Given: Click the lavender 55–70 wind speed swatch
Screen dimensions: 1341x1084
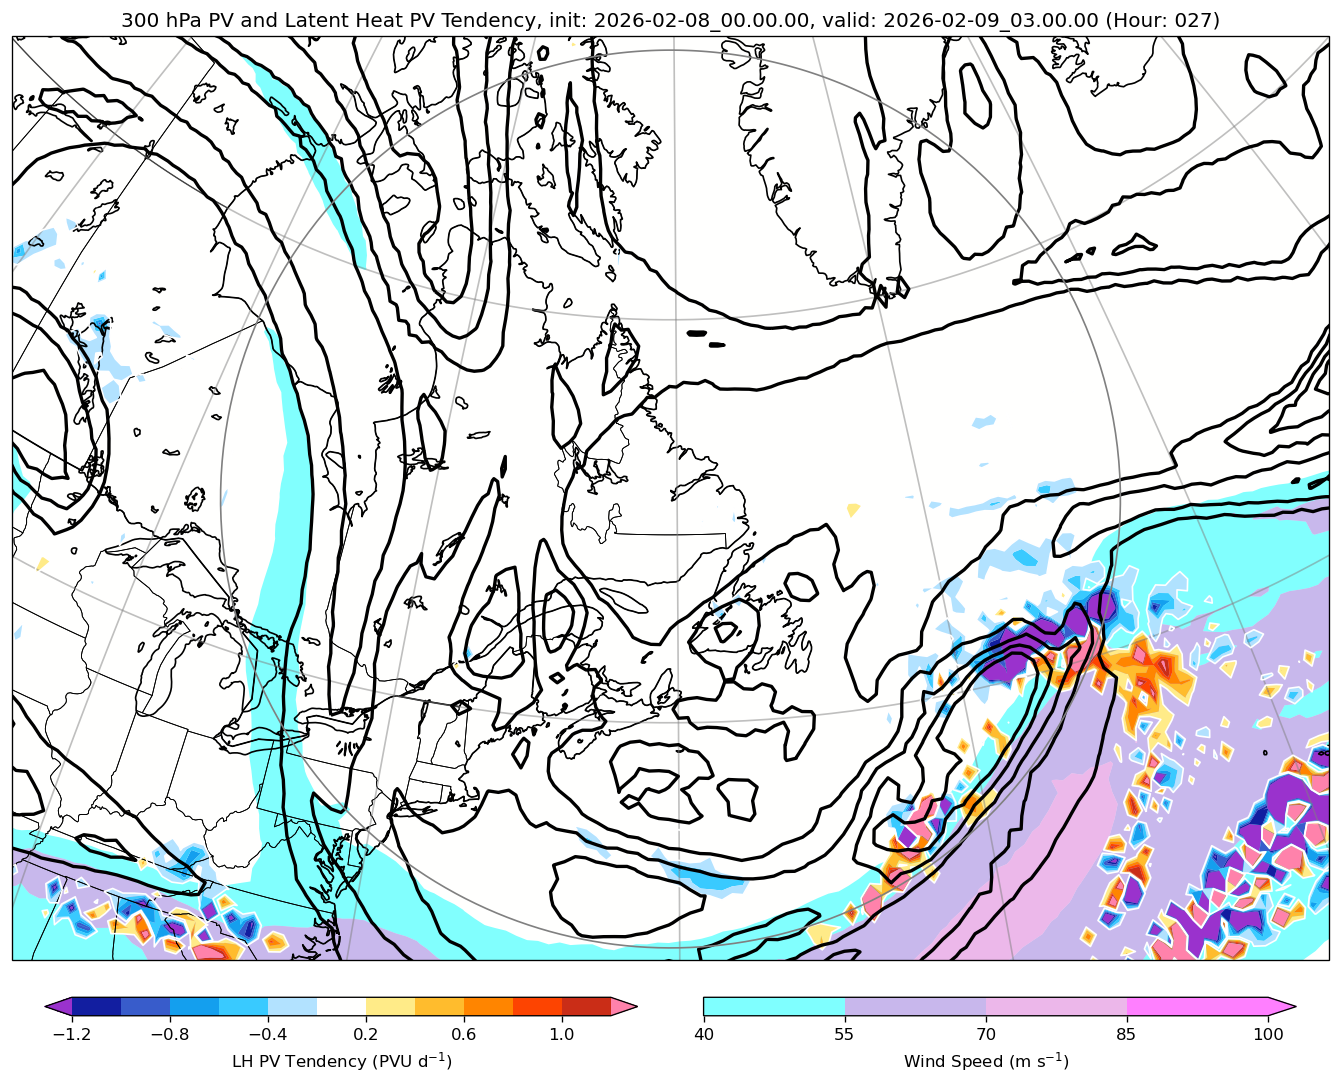Looking at the screenshot, I should click(x=915, y=1006).
